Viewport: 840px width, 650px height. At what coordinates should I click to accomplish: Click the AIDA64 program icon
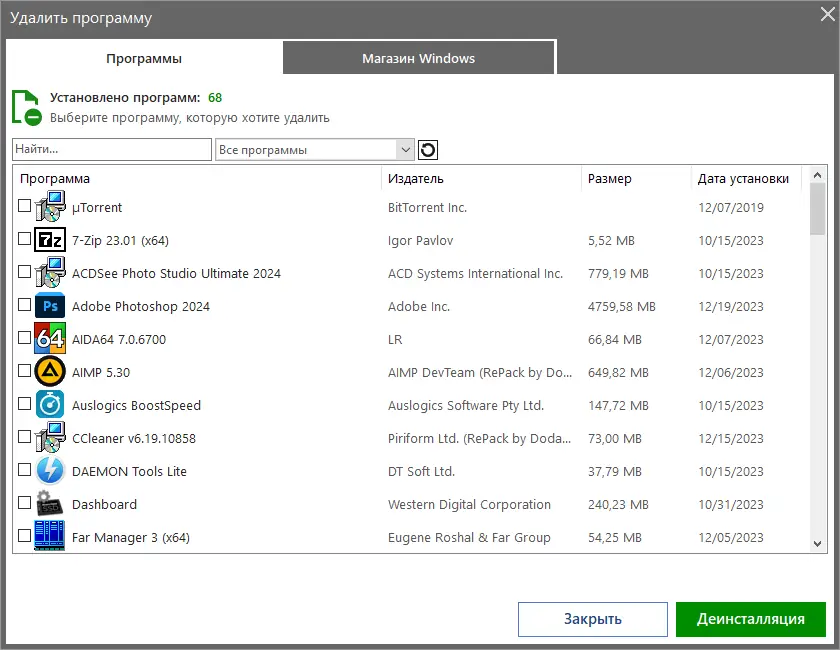click(50, 339)
